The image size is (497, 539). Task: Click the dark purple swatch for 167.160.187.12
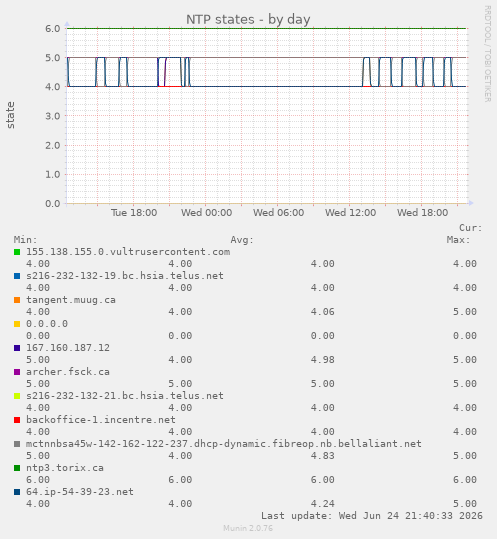17,348
